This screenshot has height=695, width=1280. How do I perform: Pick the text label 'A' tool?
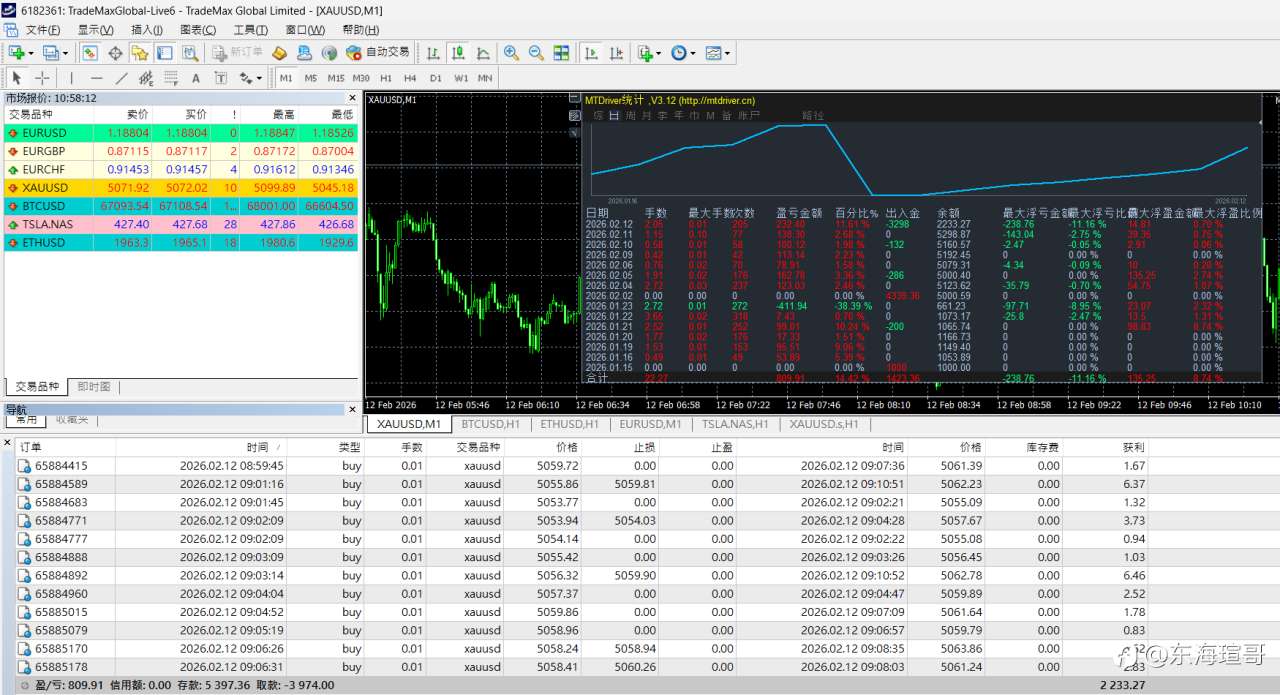(x=195, y=78)
